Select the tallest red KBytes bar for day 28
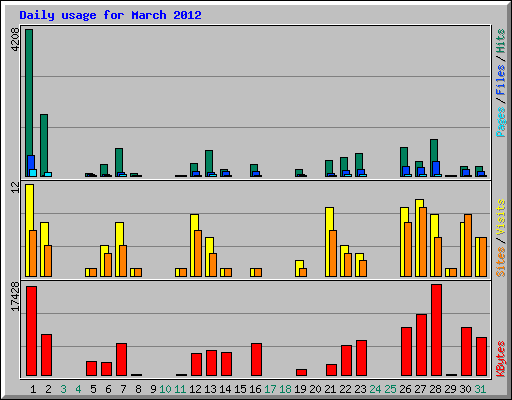 coord(436,330)
